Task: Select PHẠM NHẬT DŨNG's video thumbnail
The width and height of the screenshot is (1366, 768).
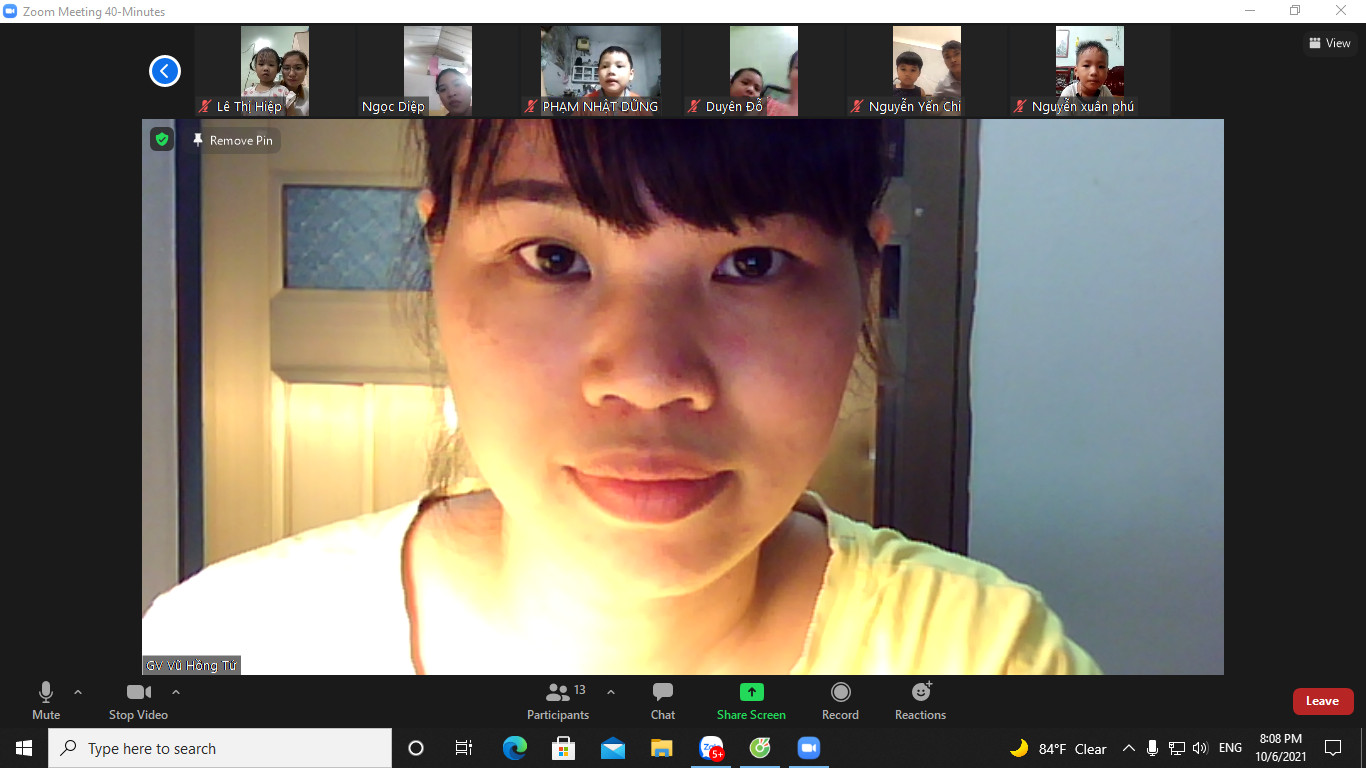Action: coord(600,71)
